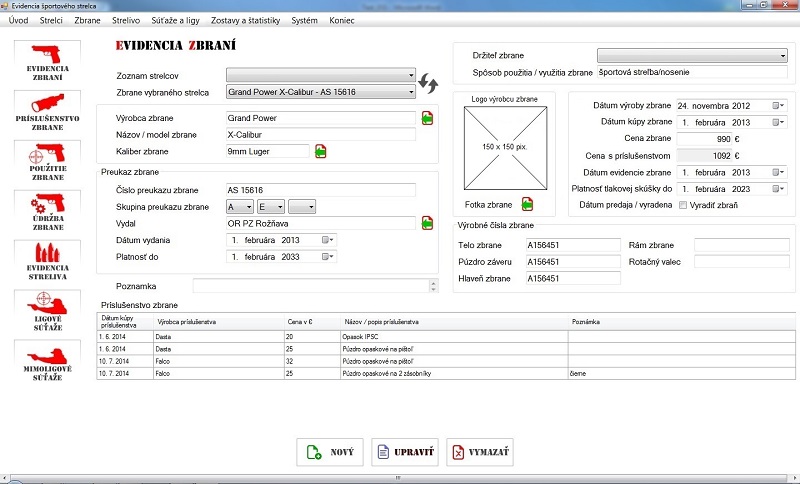Click the NOVÝ button
The image size is (800, 484).
click(x=329, y=453)
